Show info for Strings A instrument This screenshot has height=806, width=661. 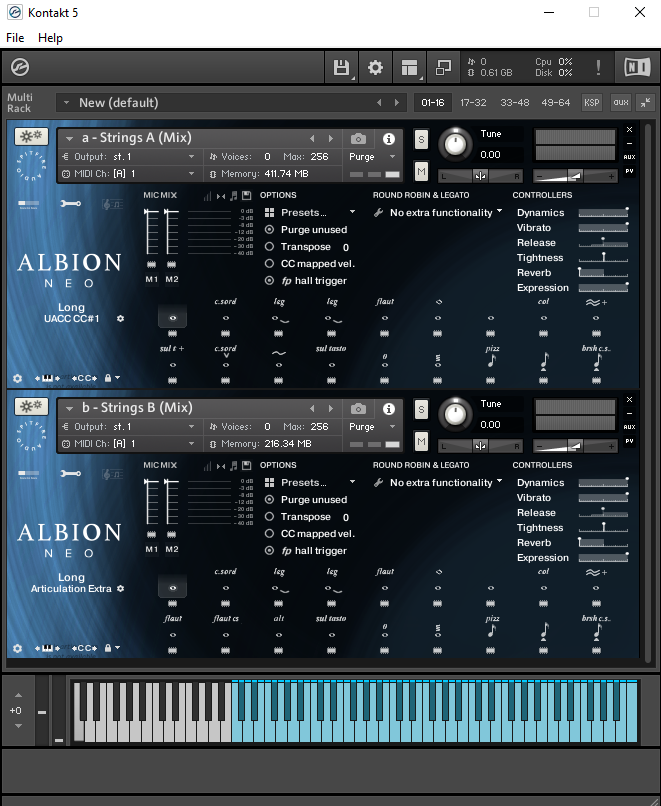click(389, 139)
